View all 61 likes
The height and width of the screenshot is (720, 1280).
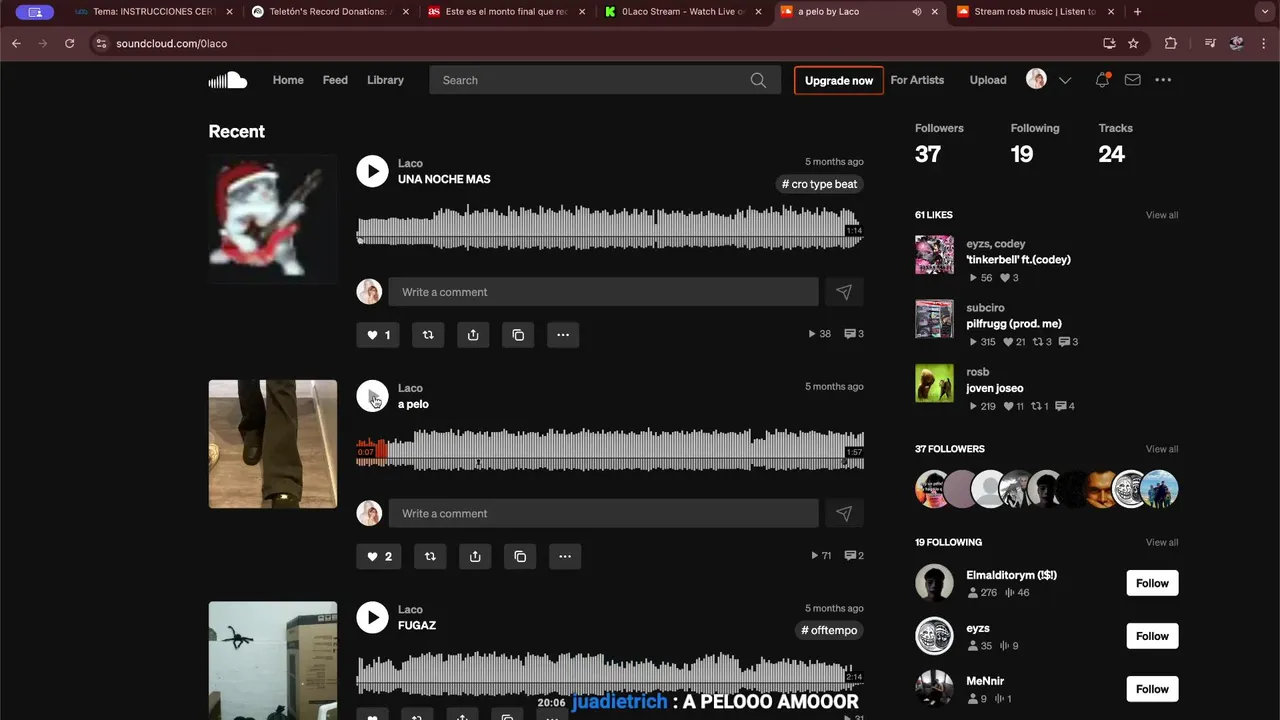[x=1162, y=215]
